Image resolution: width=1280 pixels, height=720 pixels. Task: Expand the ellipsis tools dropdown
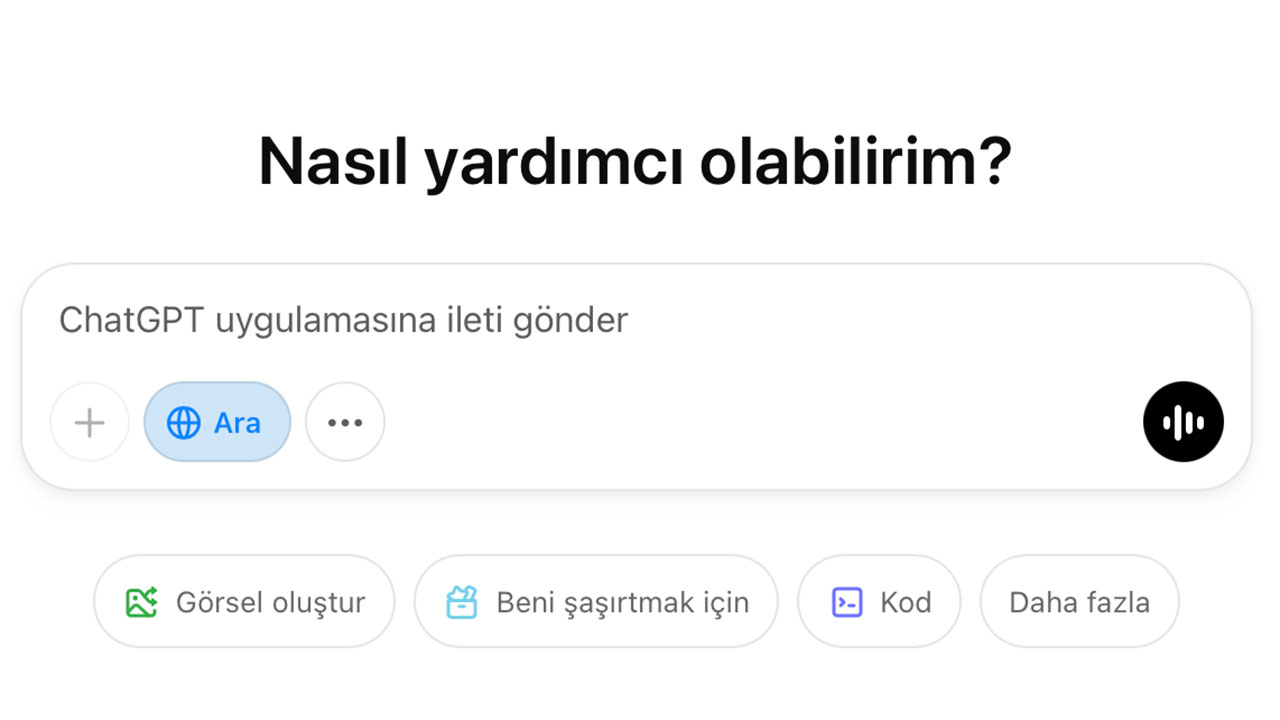pos(345,422)
